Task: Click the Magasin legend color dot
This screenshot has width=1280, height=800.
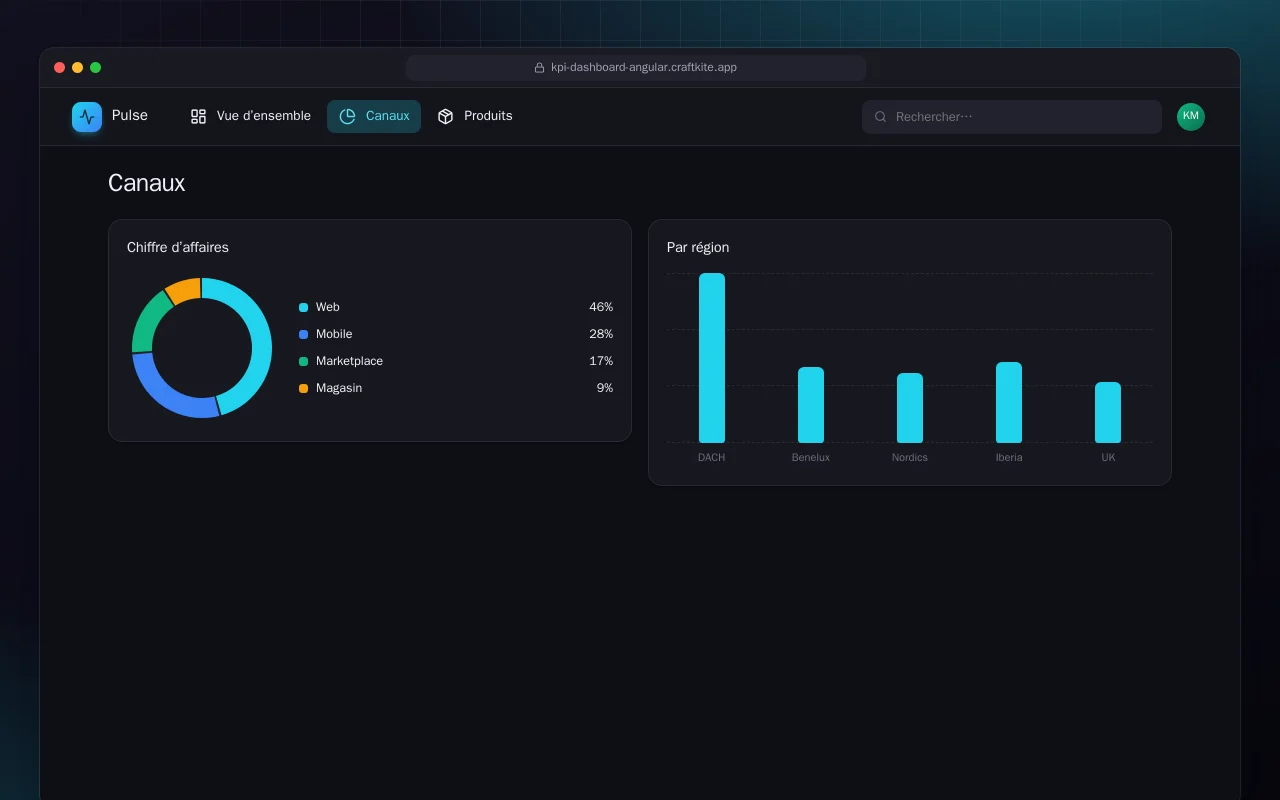Action: click(303, 388)
